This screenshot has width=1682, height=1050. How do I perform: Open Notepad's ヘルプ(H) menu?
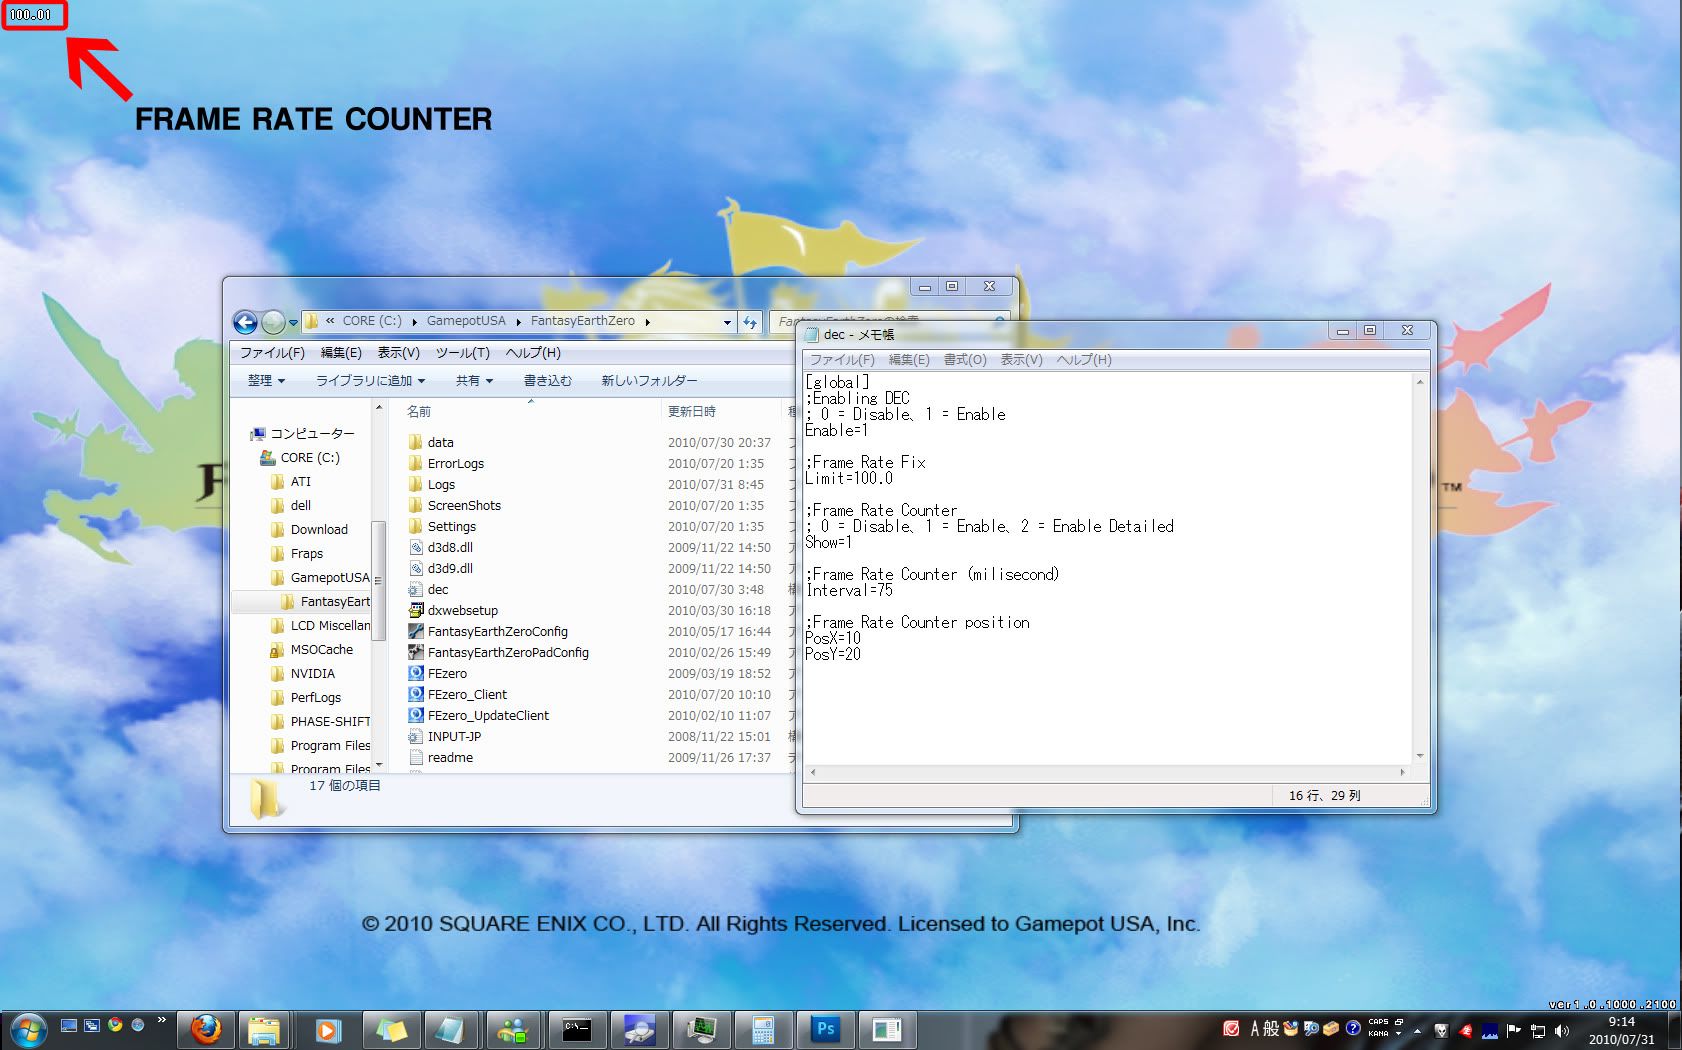point(1084,359)
